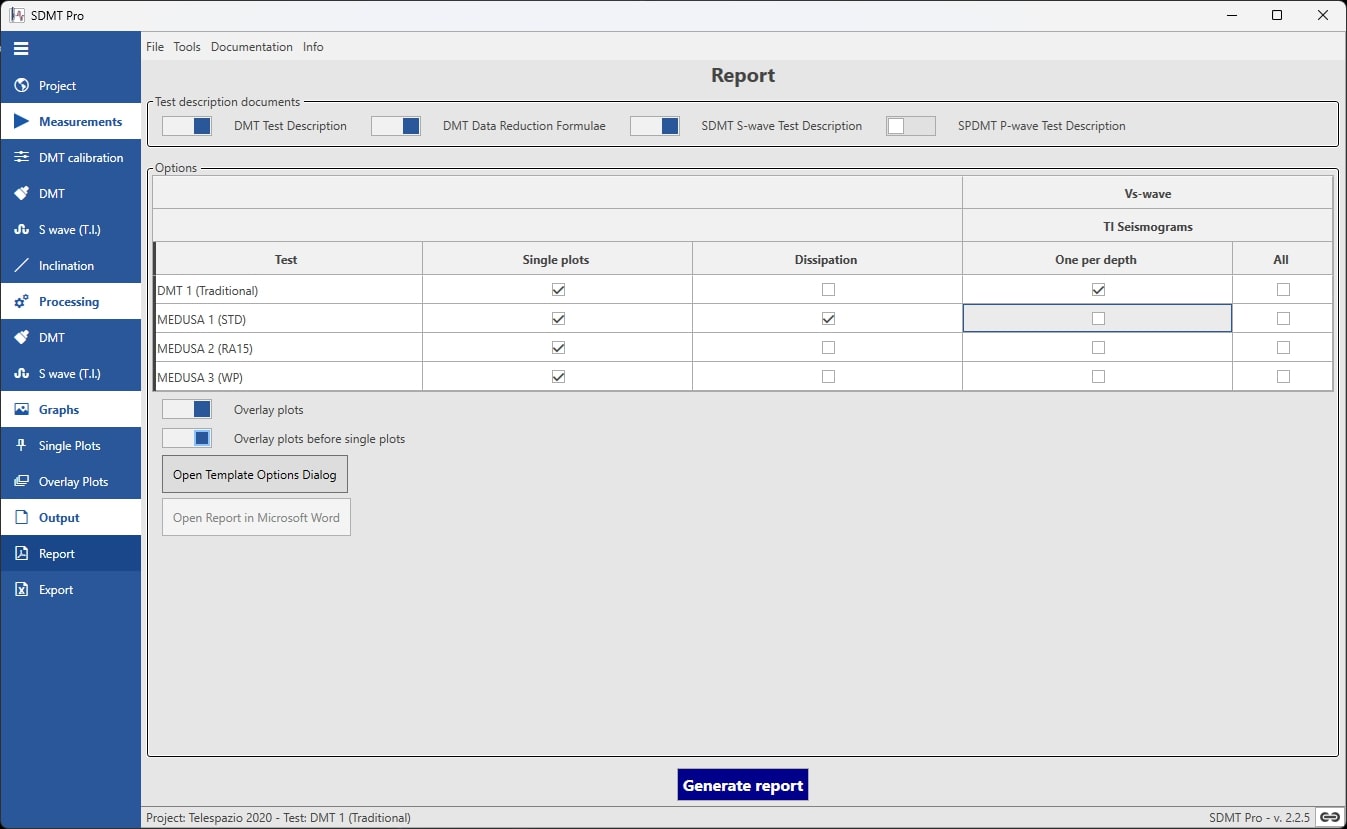The height and width of the screenshot is (829, 1347).
Task: Open the Documentation menu
Action: (252, 47)
